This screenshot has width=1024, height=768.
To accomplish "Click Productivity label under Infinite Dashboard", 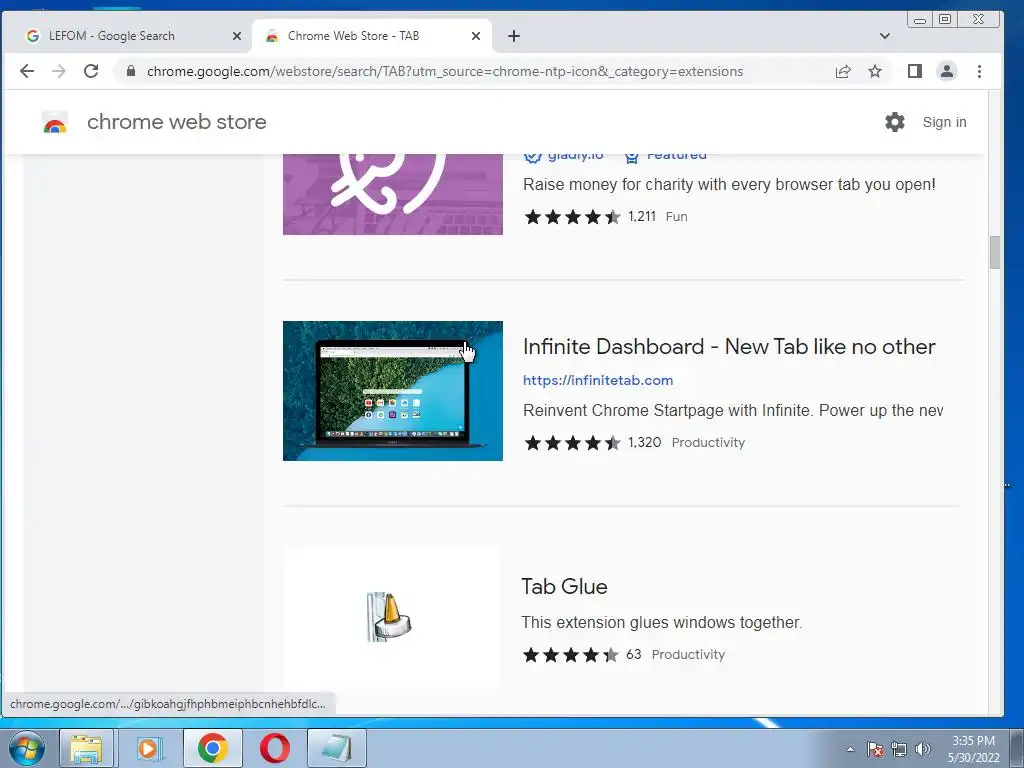I will click(x=708, y=443).
